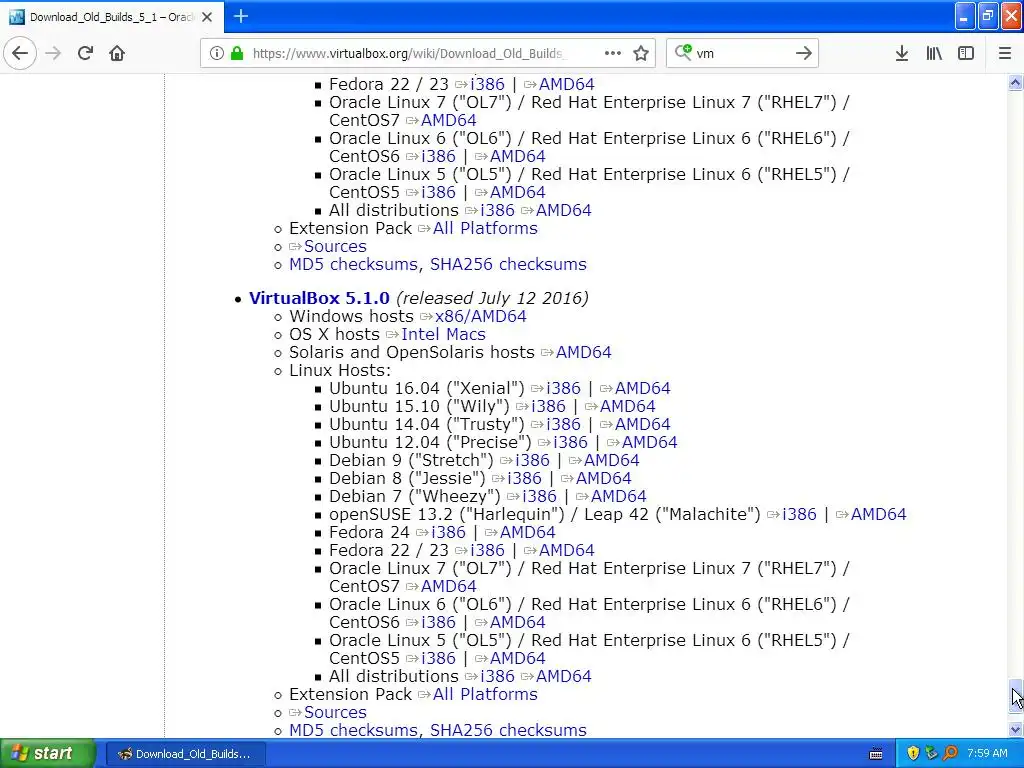1024x768 pixels.
Task: Open the Firefox hamburger menu
Action: [x=1004, y=53]
